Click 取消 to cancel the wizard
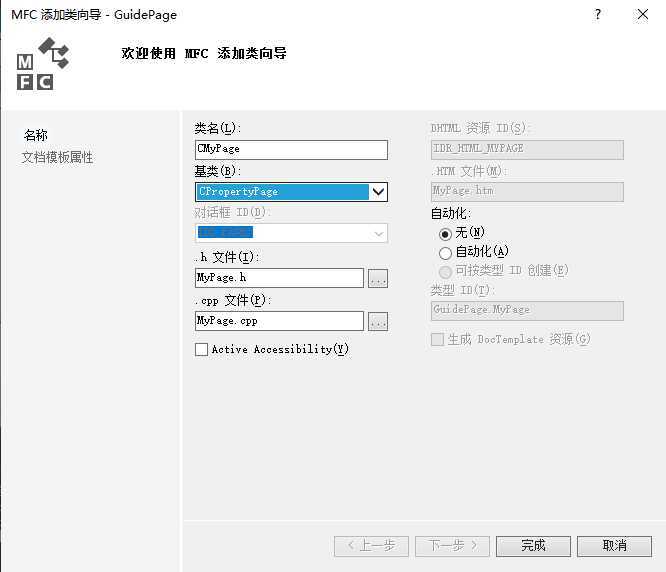 pyautogui.click(x=614, y=546)
